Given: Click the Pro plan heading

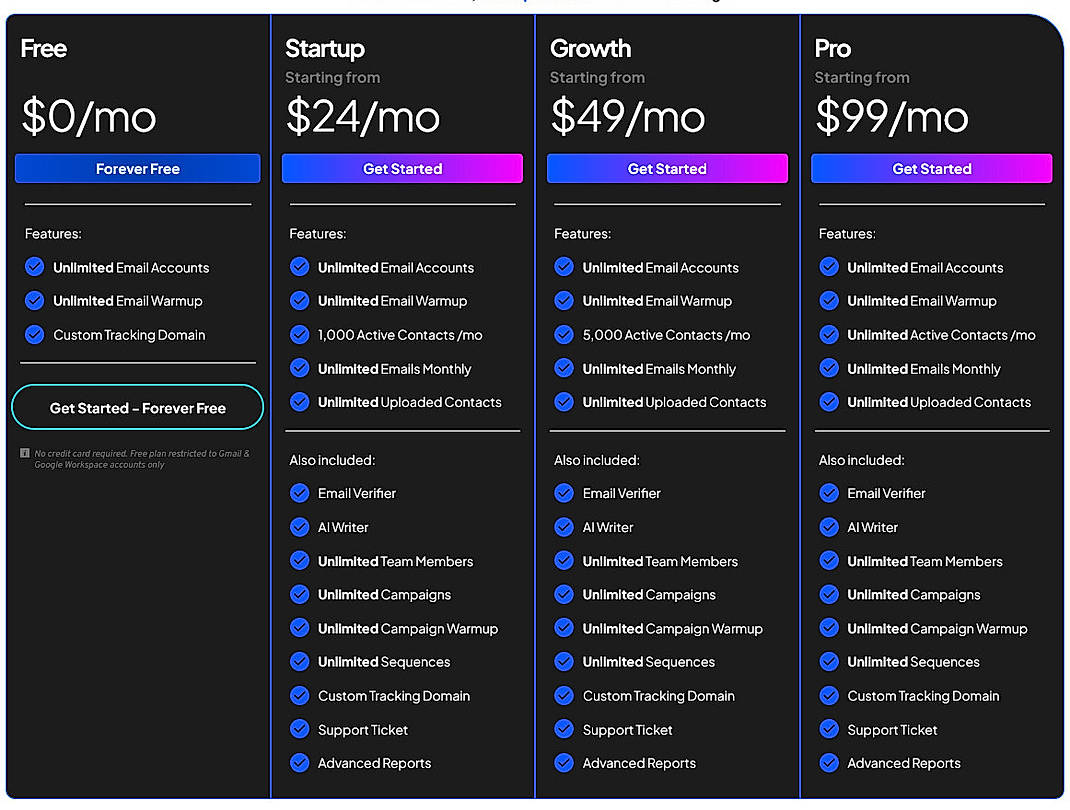Looking at the screenshot, I should (832, 48).
